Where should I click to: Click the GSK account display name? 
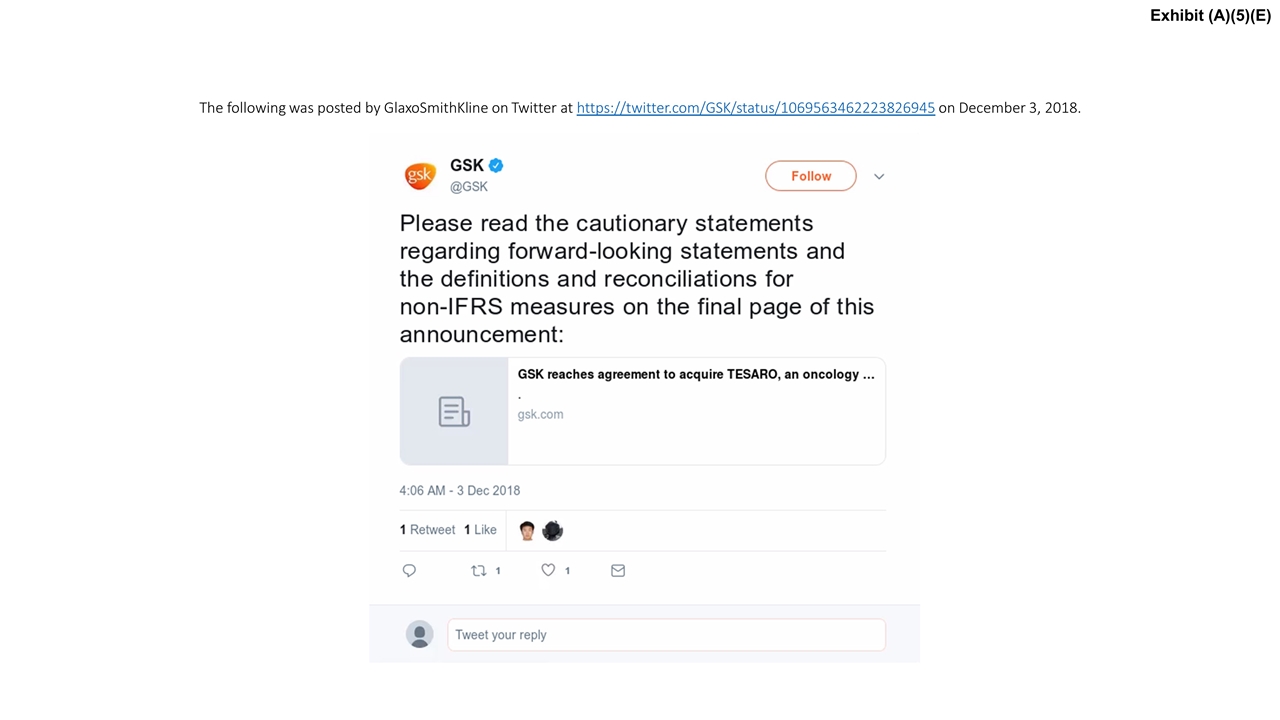point(466,166)
